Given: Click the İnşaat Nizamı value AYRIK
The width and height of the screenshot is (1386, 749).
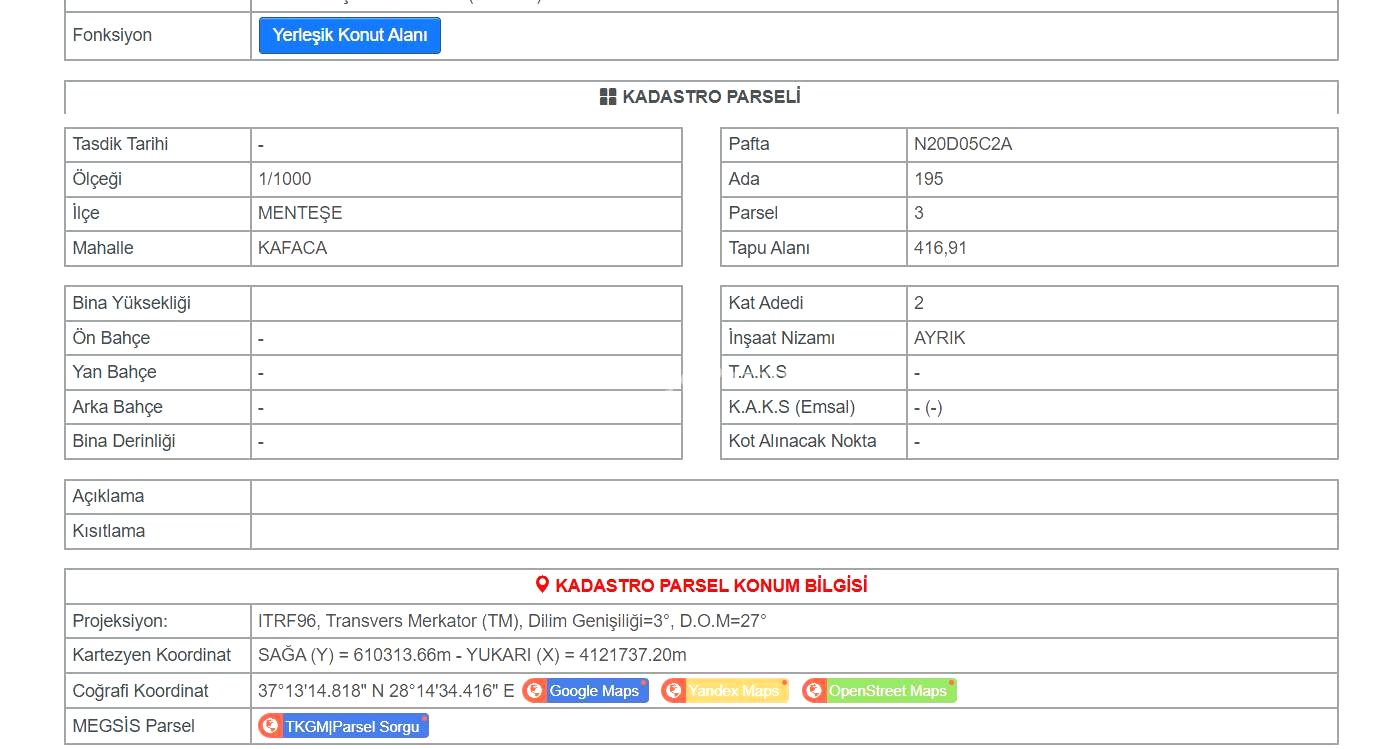Looking at the screenshot, I should 940,338.
